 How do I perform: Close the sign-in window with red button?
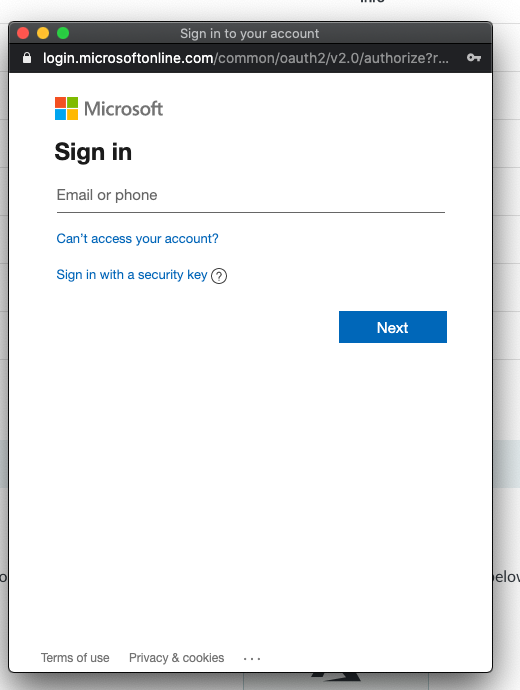point(23,33)
